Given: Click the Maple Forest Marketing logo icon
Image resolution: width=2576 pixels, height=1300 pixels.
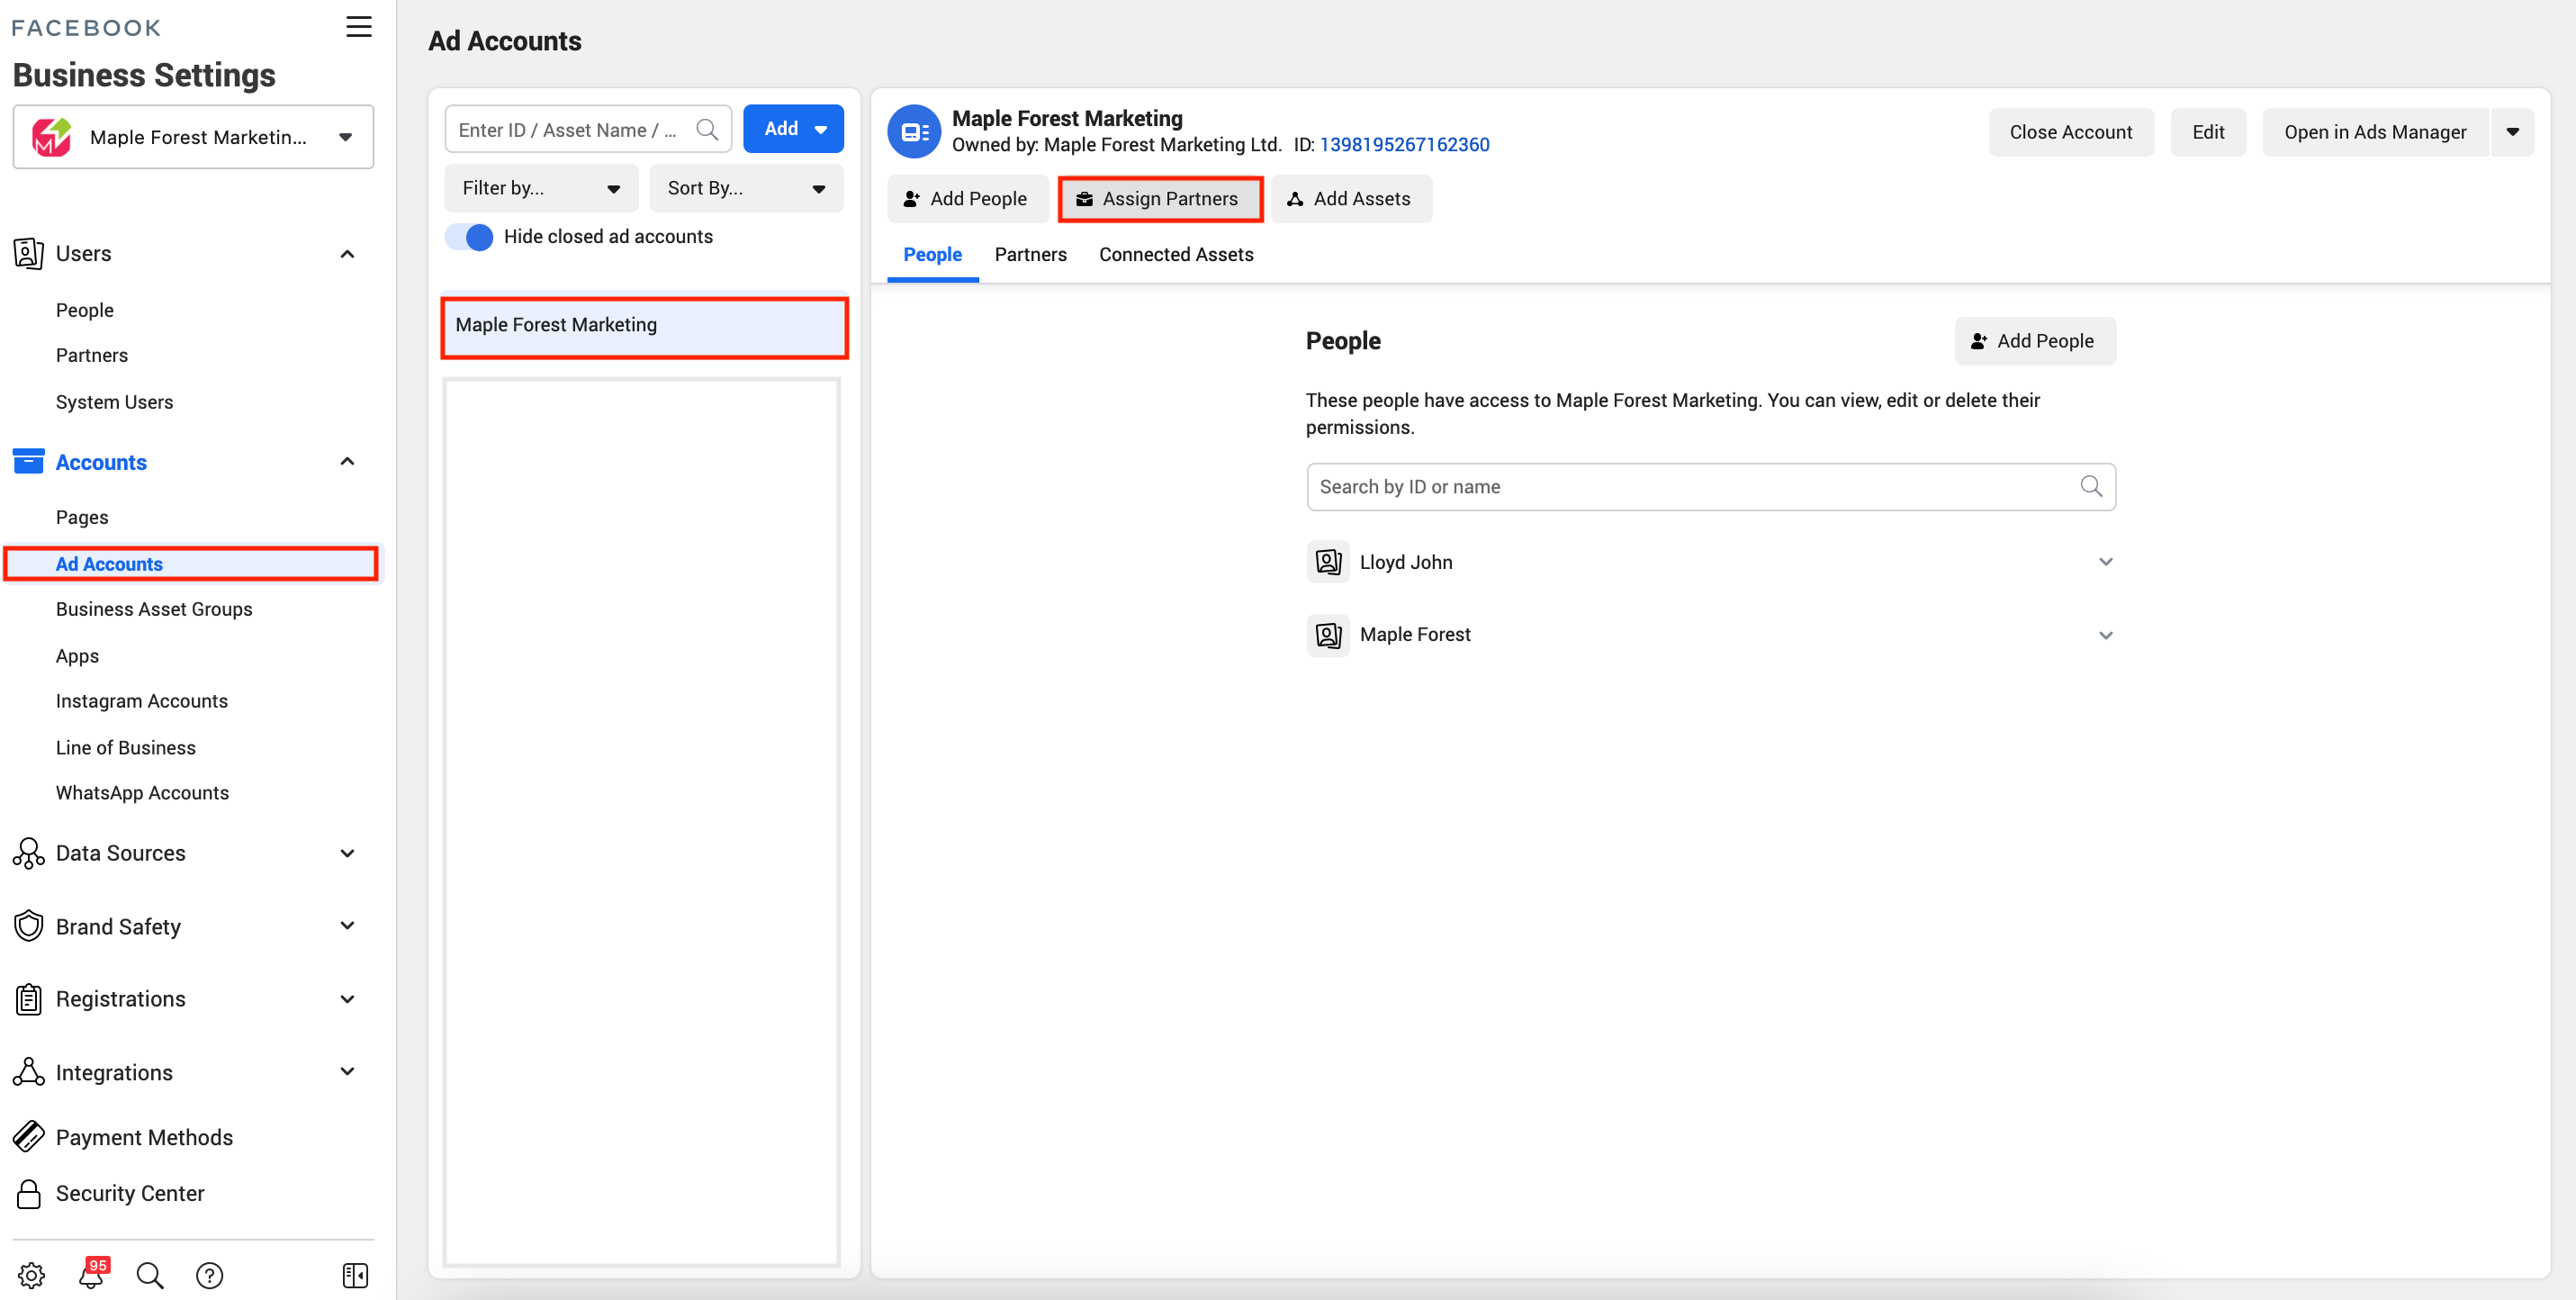Looking at the screenshot, I should click(x=52, y=137).
